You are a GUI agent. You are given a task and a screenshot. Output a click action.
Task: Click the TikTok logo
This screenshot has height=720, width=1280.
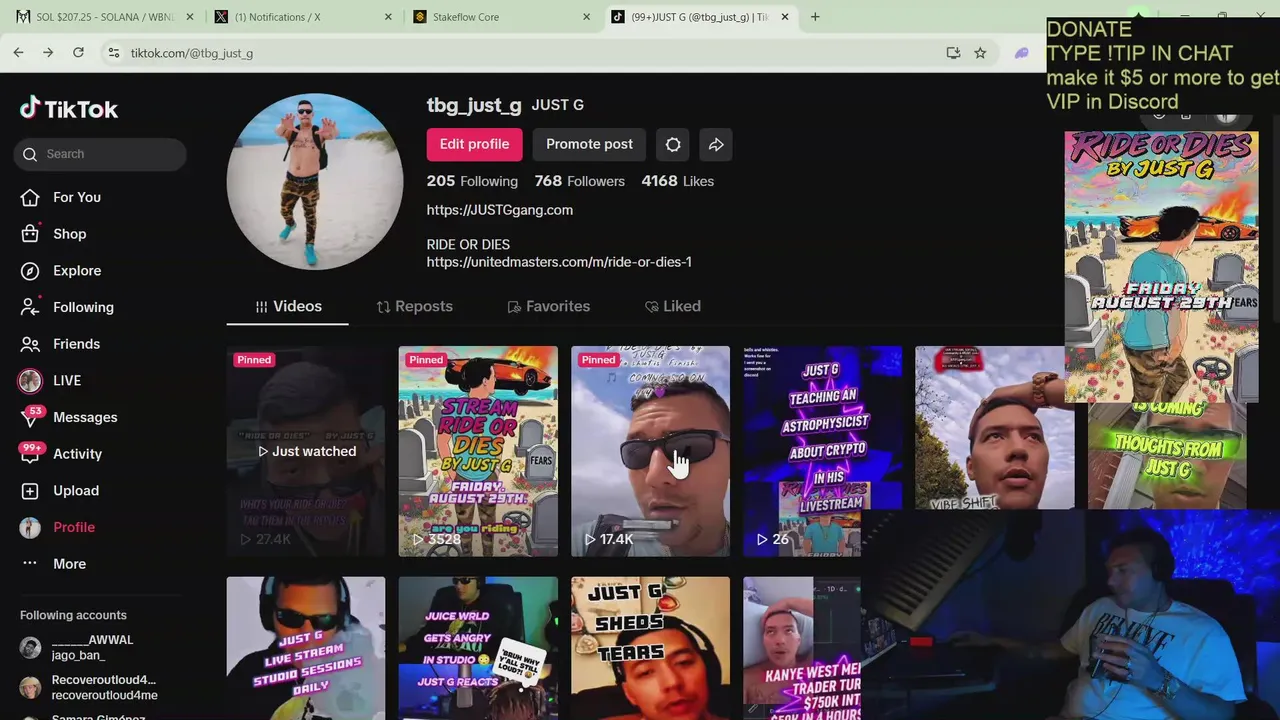click(x=69, y=108)
